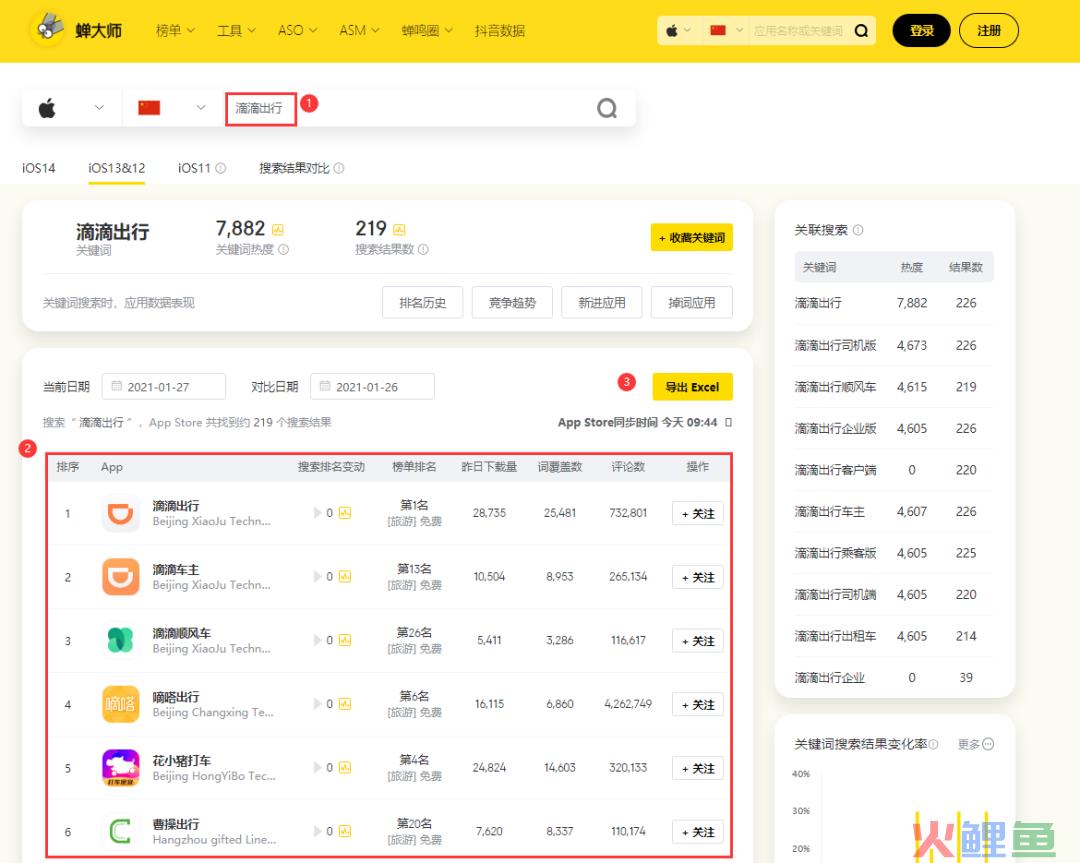The image size is (1080, 863).
Task: Click the 滴滴出行 app icon
Action: point(121,513)
